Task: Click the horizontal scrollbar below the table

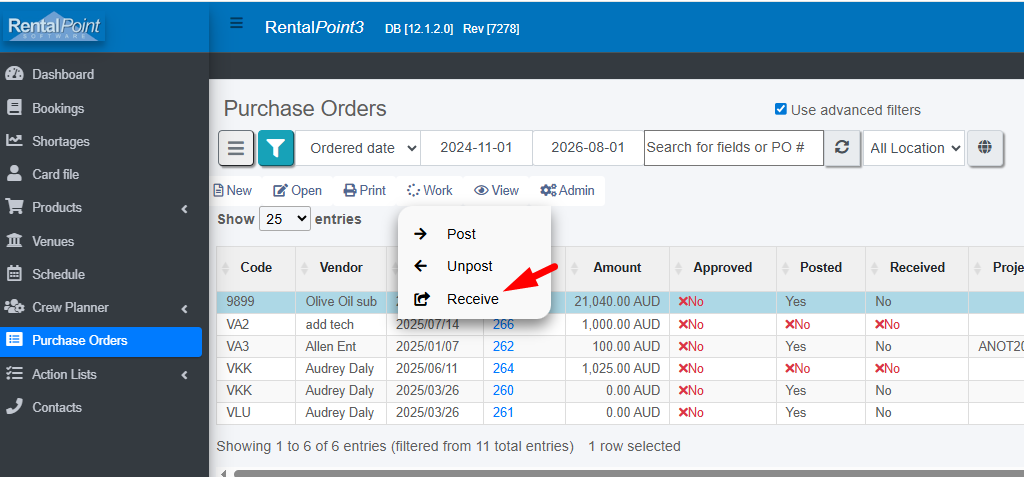Action: (x=627, y=473)
